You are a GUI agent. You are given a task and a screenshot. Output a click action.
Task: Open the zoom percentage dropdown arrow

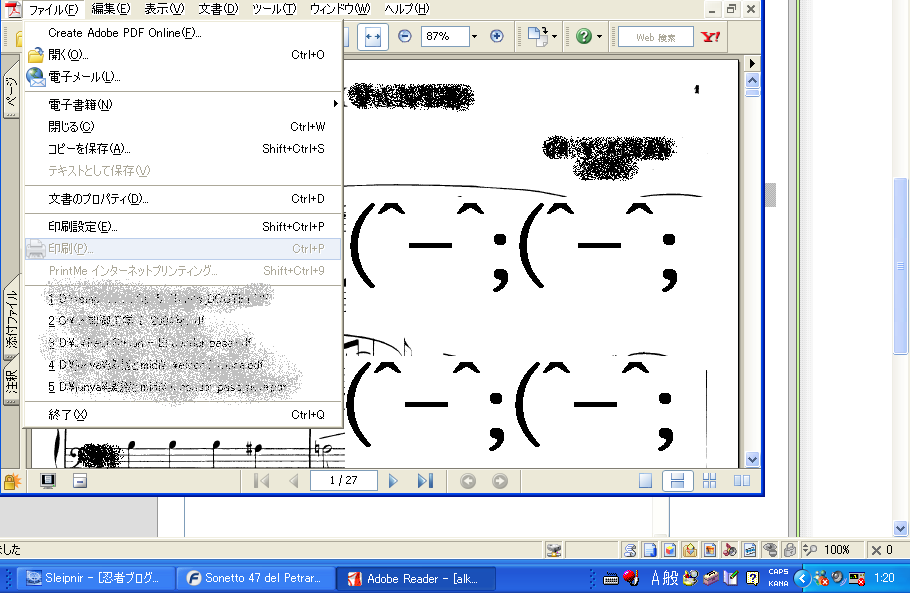(474, 37)
